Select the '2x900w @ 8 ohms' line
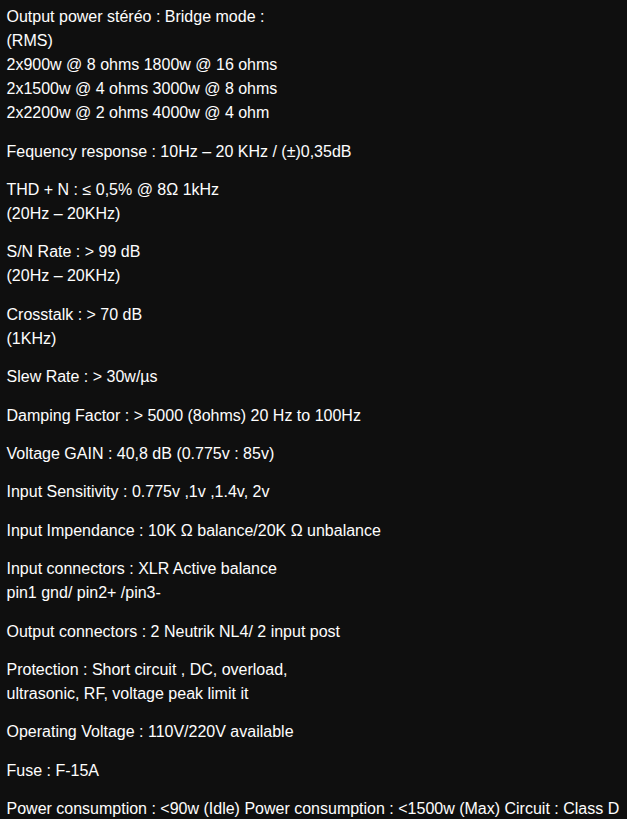Screen dimensions: 627x819 click(142, 65)
